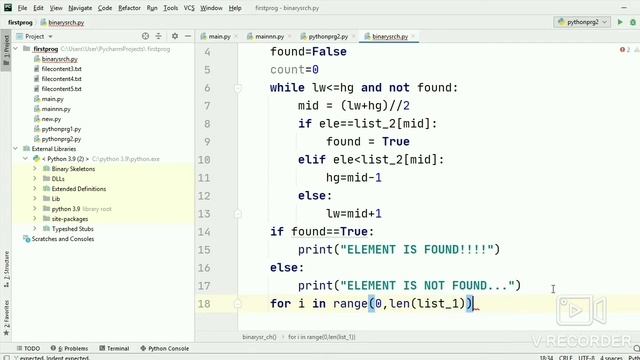Expand the DLLs folder

pyautogui.click(x=35, y=179)
